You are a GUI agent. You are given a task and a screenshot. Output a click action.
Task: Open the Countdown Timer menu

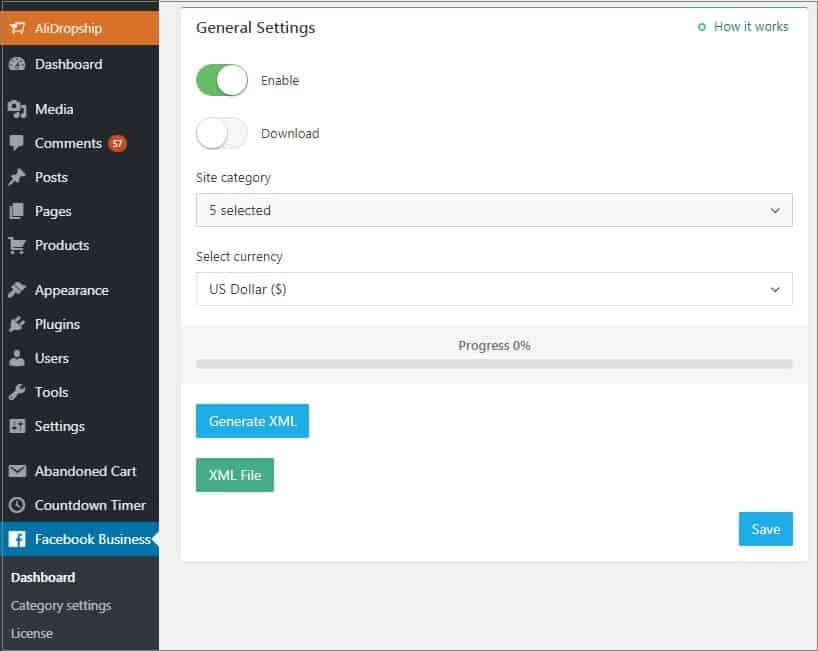[80, 505]
